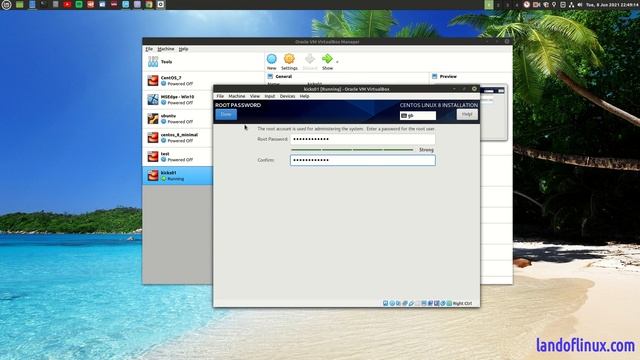
Task: Open the main menu icon in top panel
Action: pyautogui.click(x=6, y=4)
